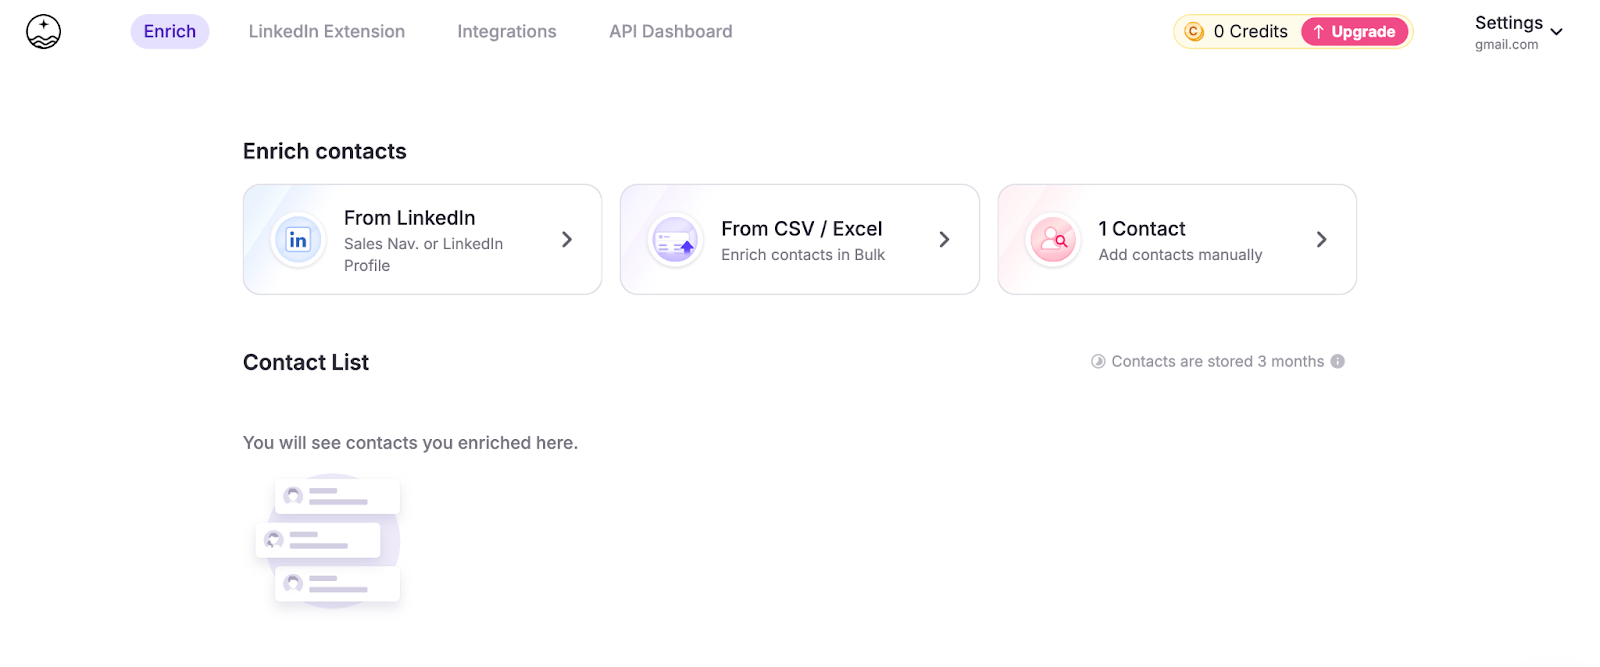Switch to the LinkedIn Extension tab
The width and height of the screenshot is (1600, 667).
tap(327, 32)
